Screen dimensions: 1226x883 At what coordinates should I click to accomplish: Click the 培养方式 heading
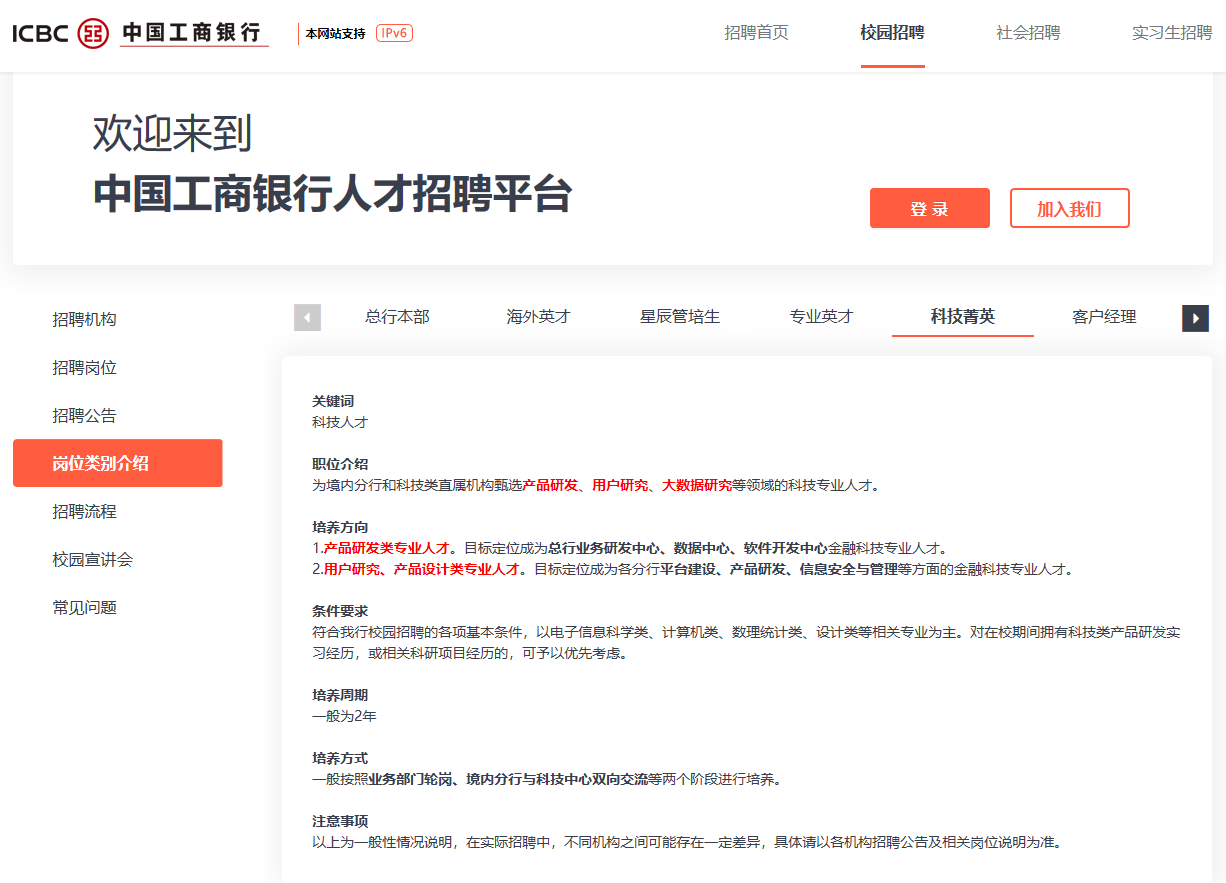click(340, 758)
